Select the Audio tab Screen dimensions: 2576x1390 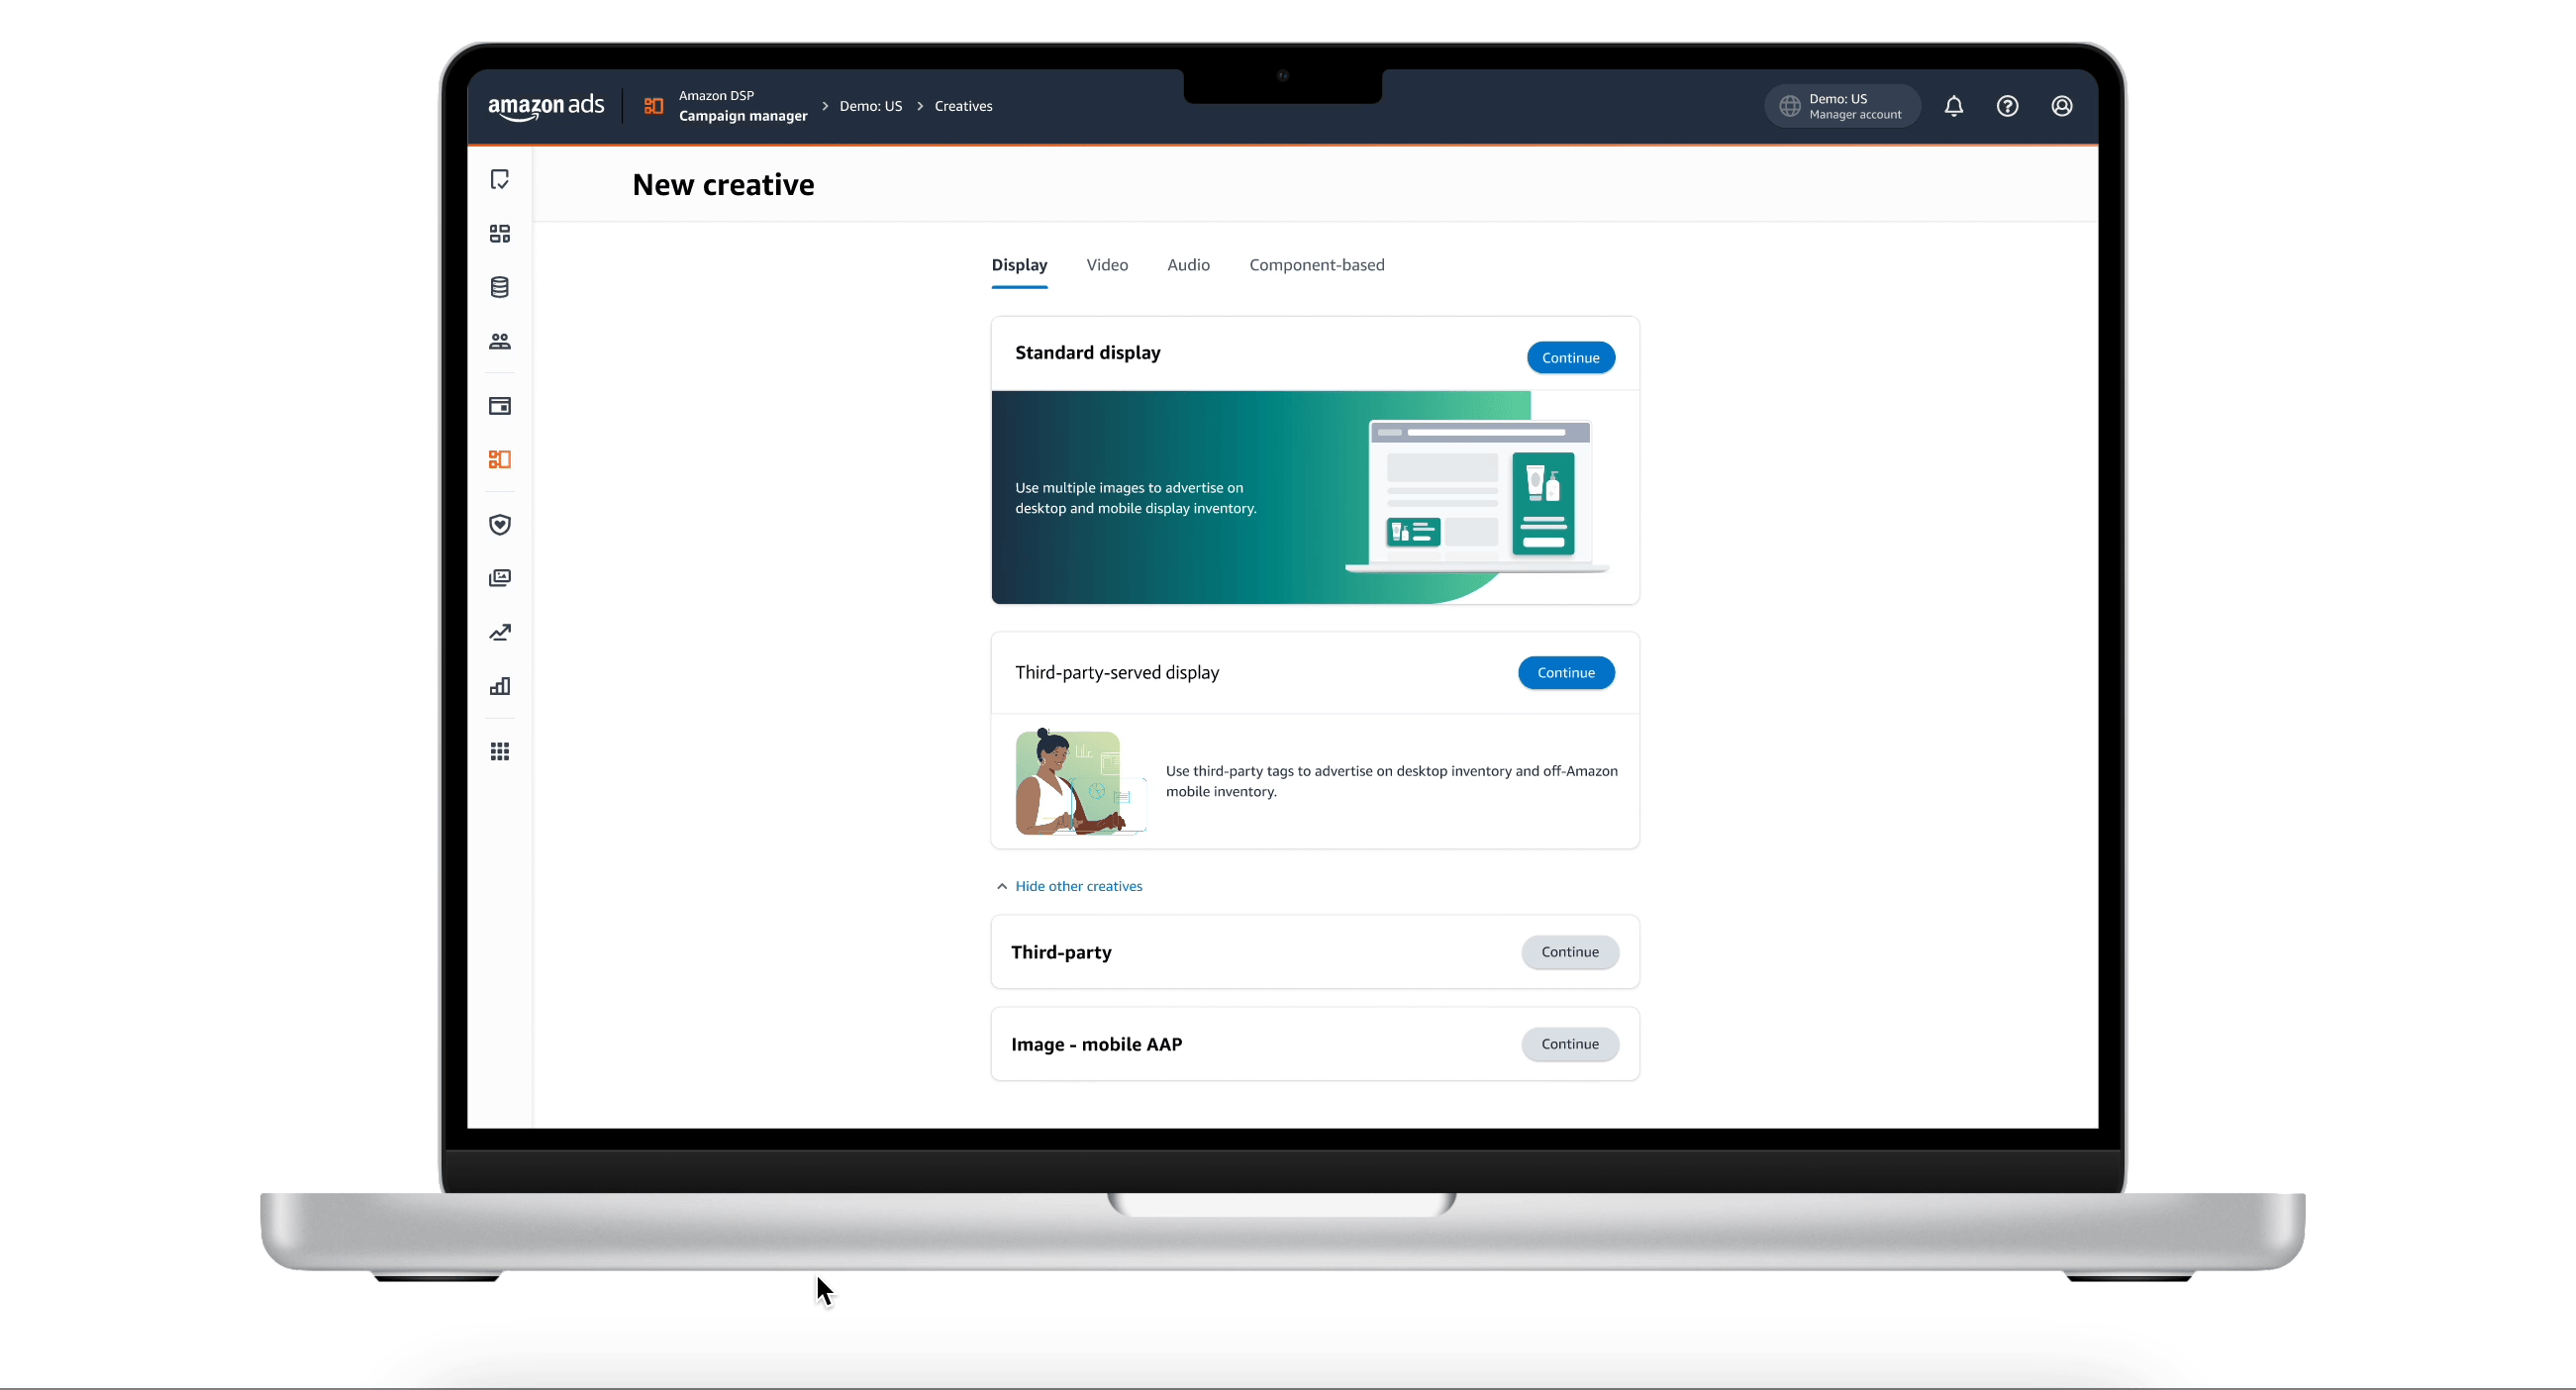(x=1188, y=265)
